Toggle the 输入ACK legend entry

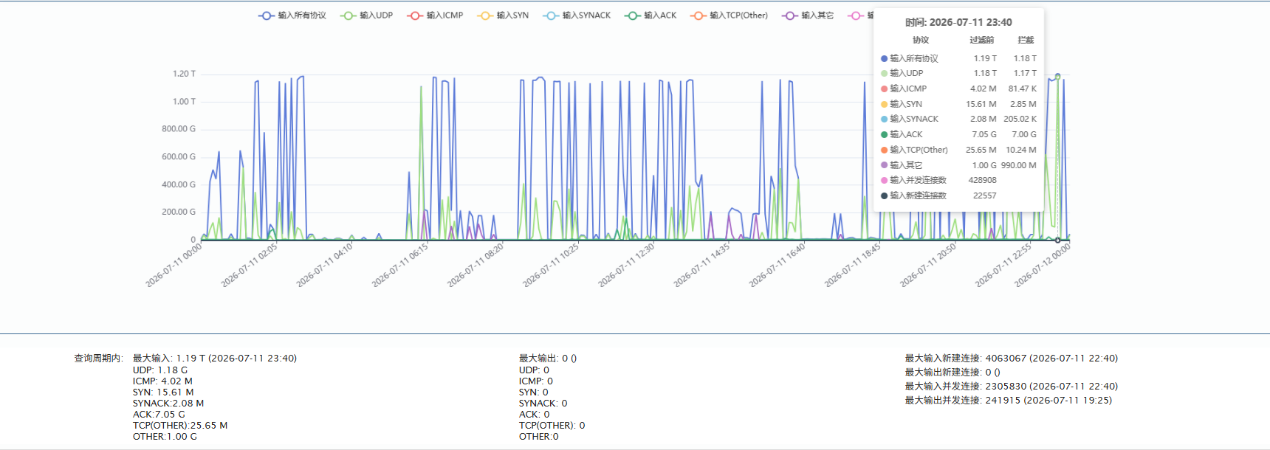649,16
